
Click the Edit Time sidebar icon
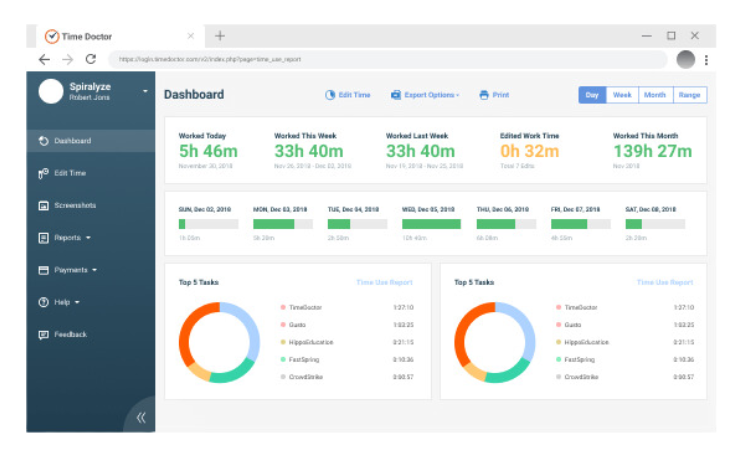coord(44,173)
